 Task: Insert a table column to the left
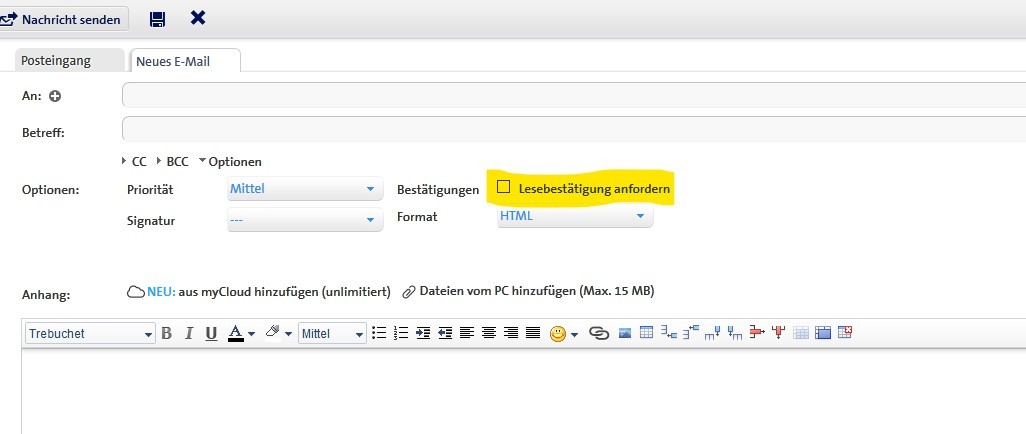tap(735, 333)
